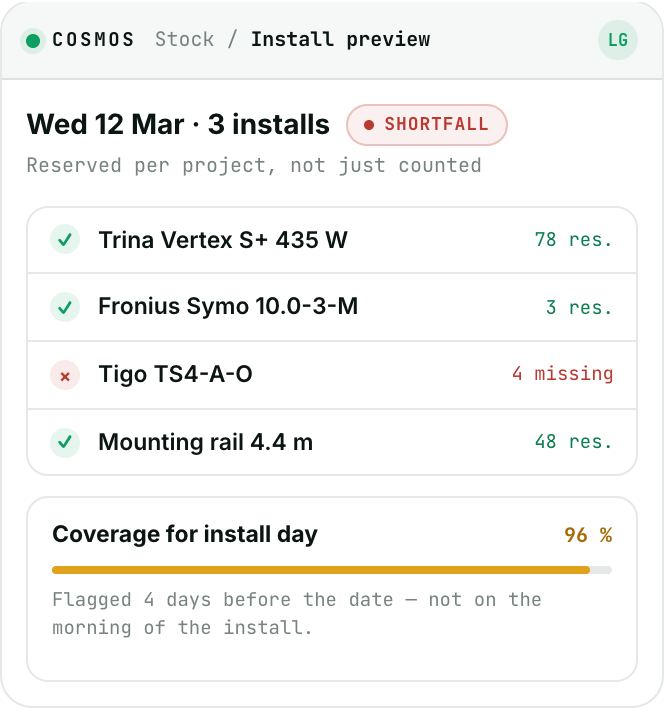Click the 3 res. value
This screenshot has width=664, height=710.
(x=579, y=307)
